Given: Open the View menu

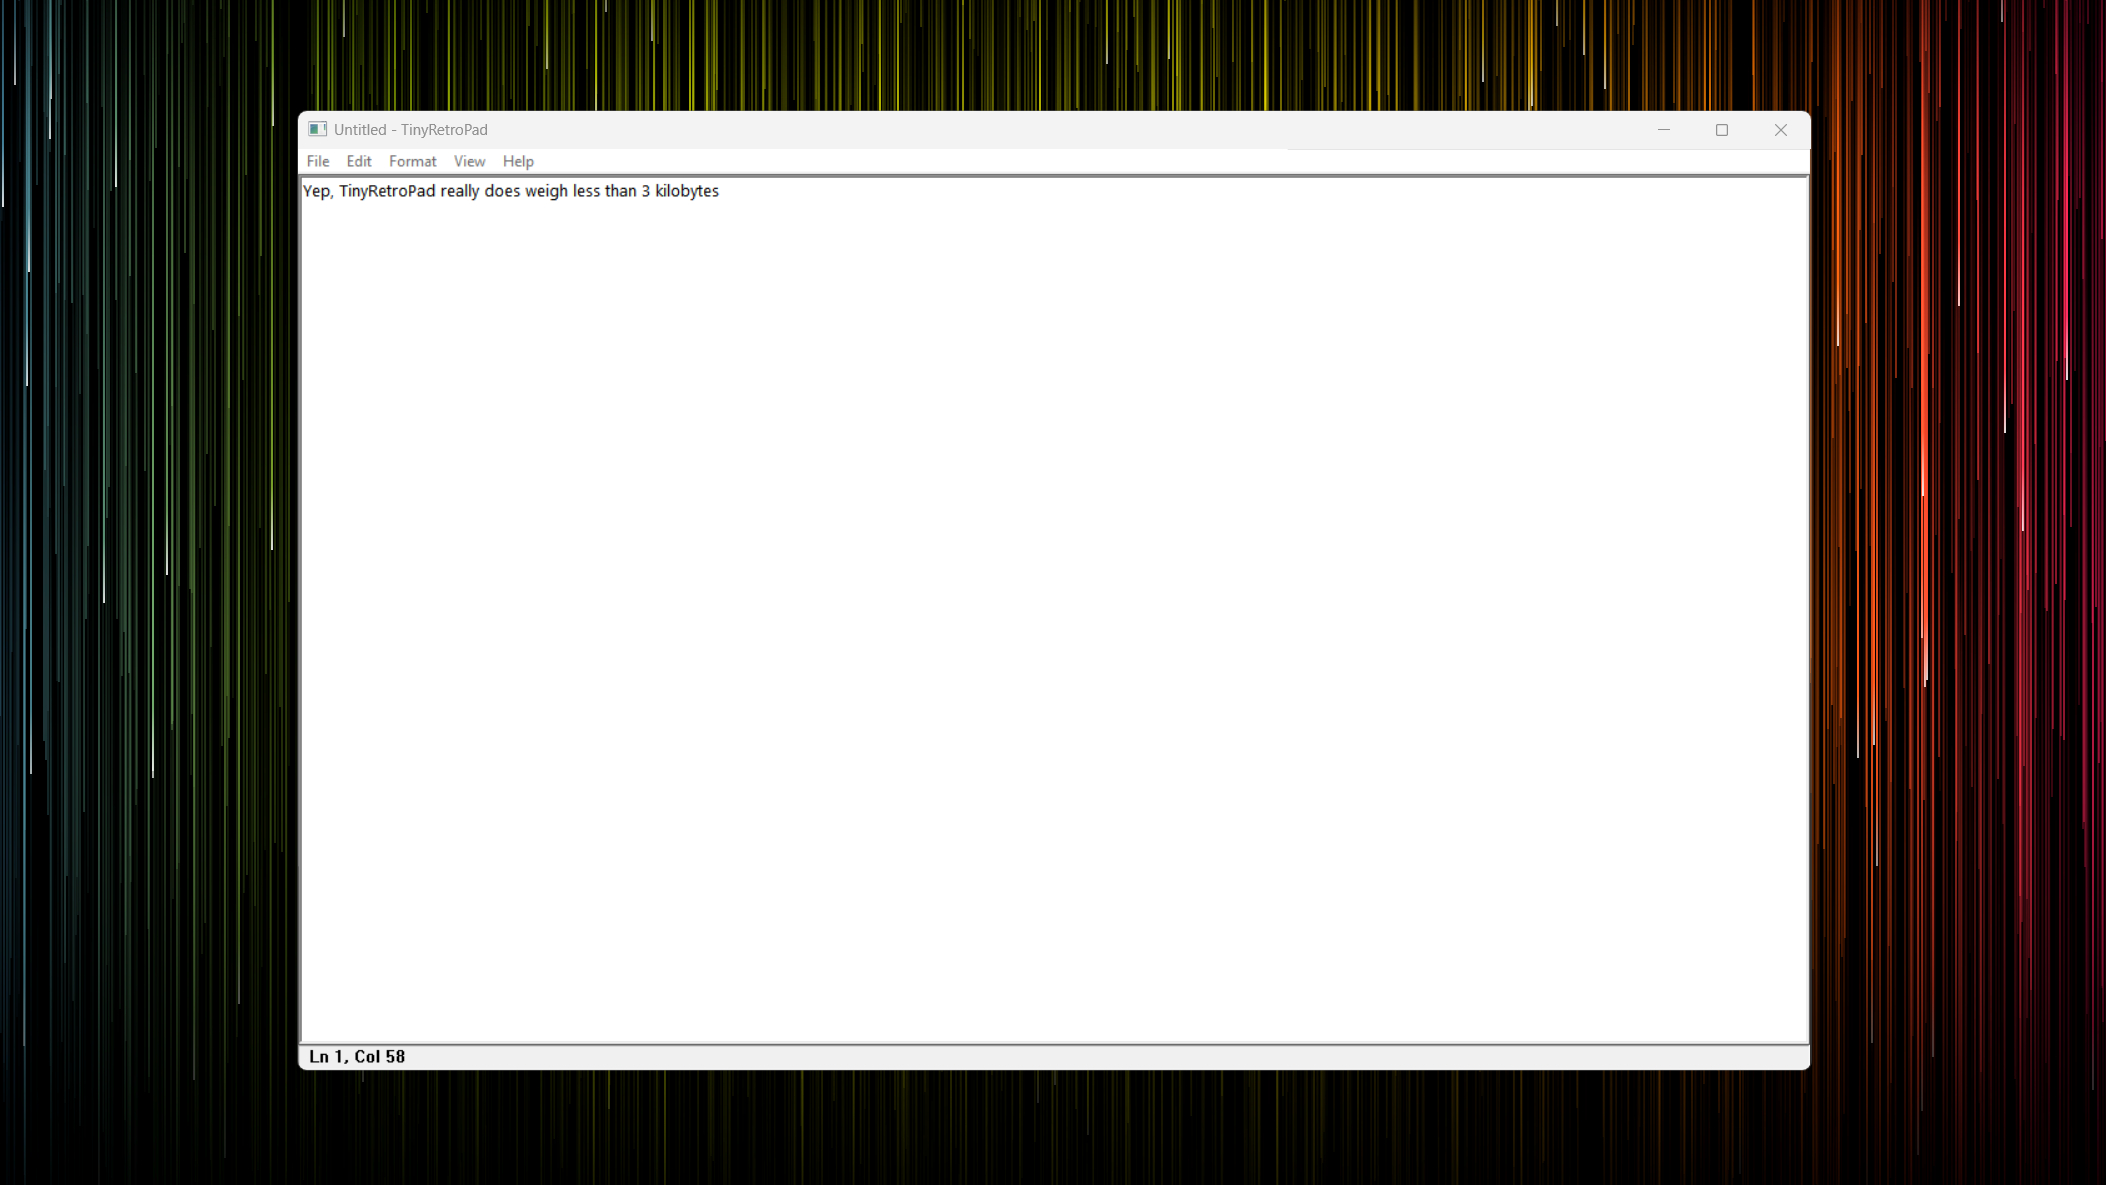Looking at the screenshot, I should point(469,161).
